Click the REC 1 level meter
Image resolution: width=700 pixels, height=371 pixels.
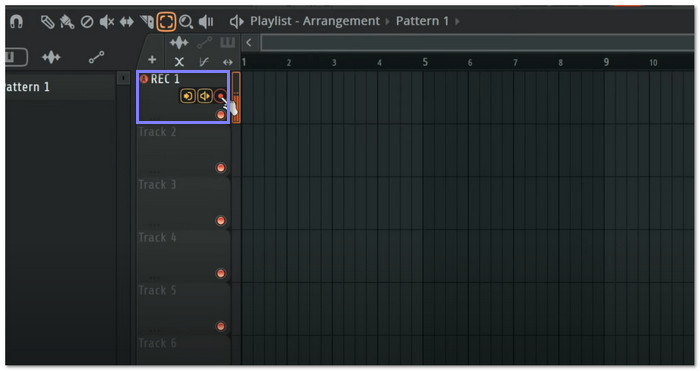(x=236, y=97)
